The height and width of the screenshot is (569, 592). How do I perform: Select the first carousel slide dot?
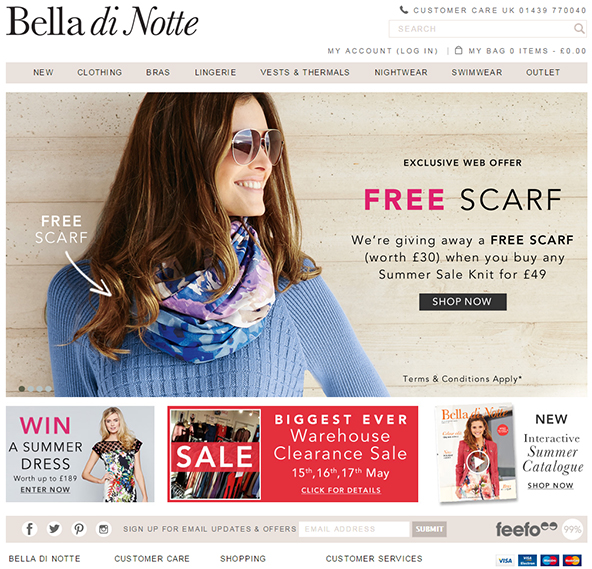click(22, 389)
